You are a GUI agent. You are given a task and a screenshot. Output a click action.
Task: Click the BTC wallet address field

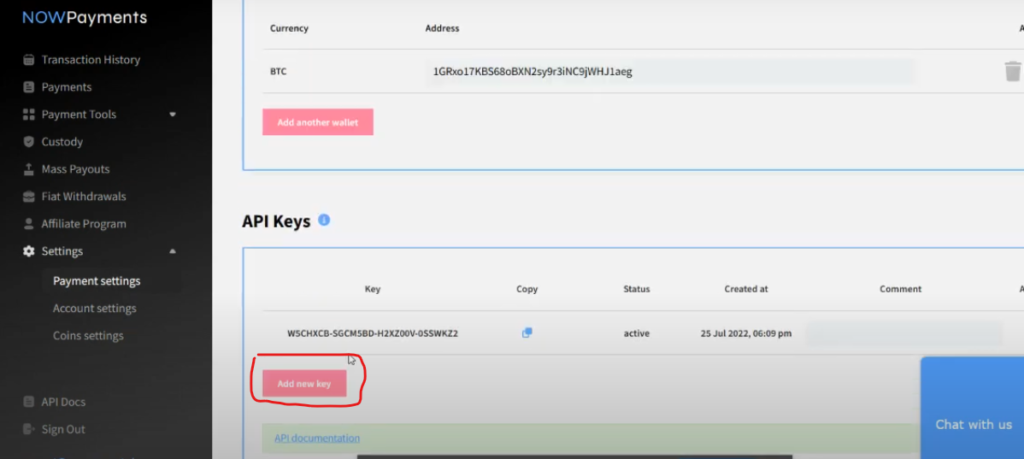668,72
